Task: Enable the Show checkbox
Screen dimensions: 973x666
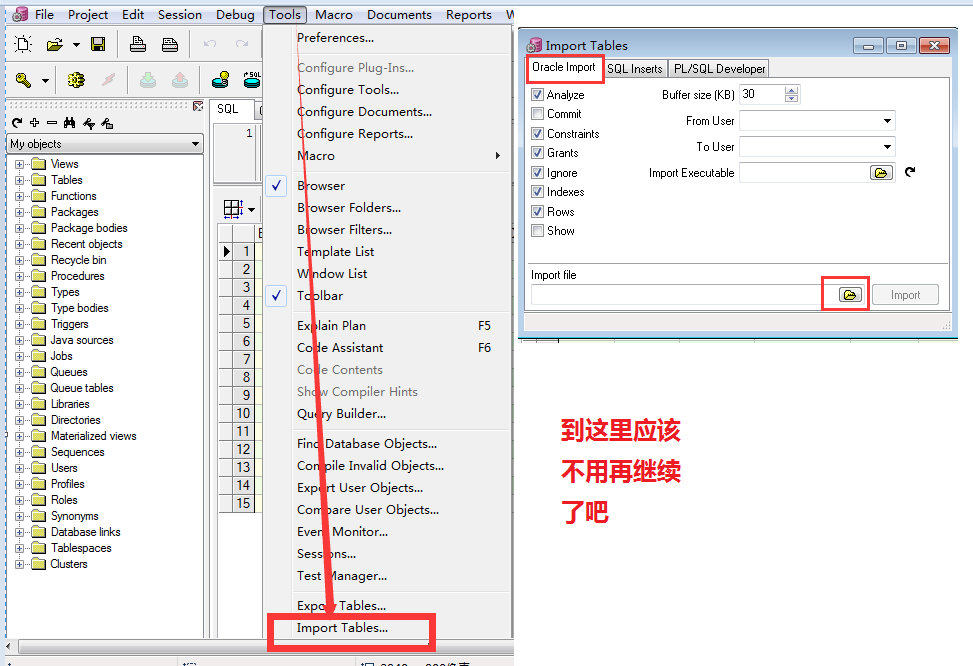Action: pos(538,231)
